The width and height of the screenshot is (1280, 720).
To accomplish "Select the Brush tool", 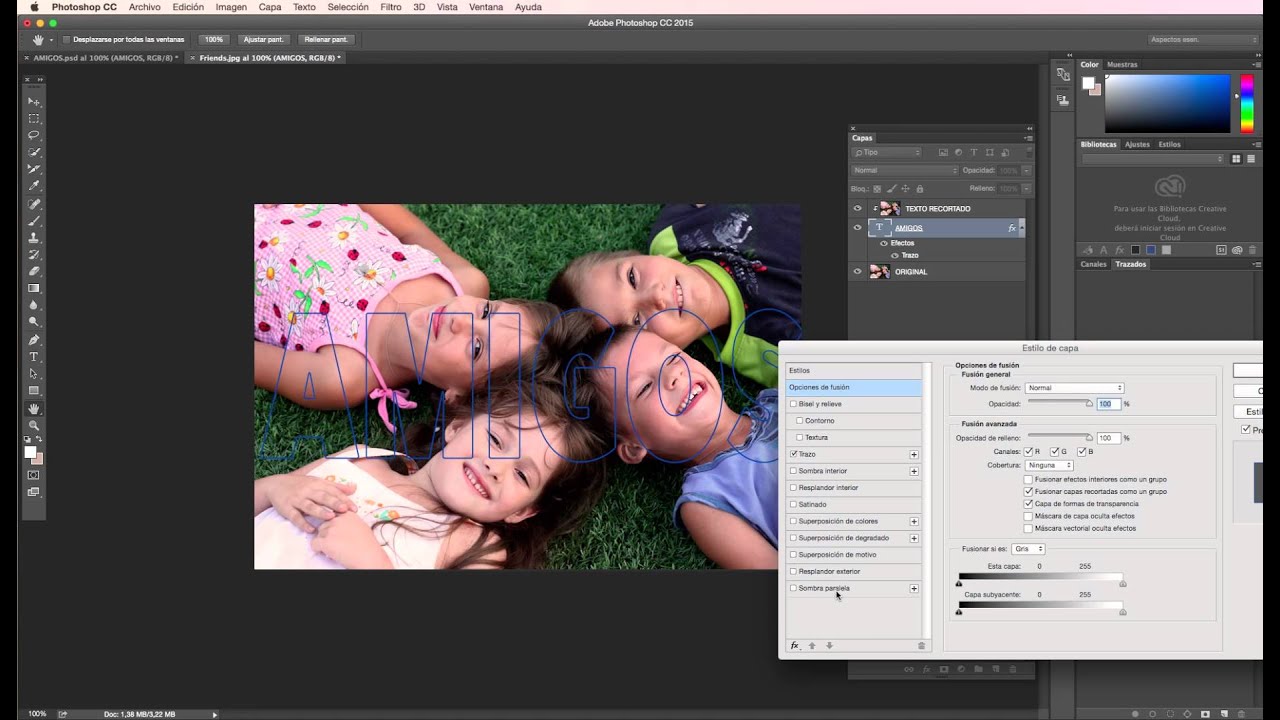I will pos(34,221).
